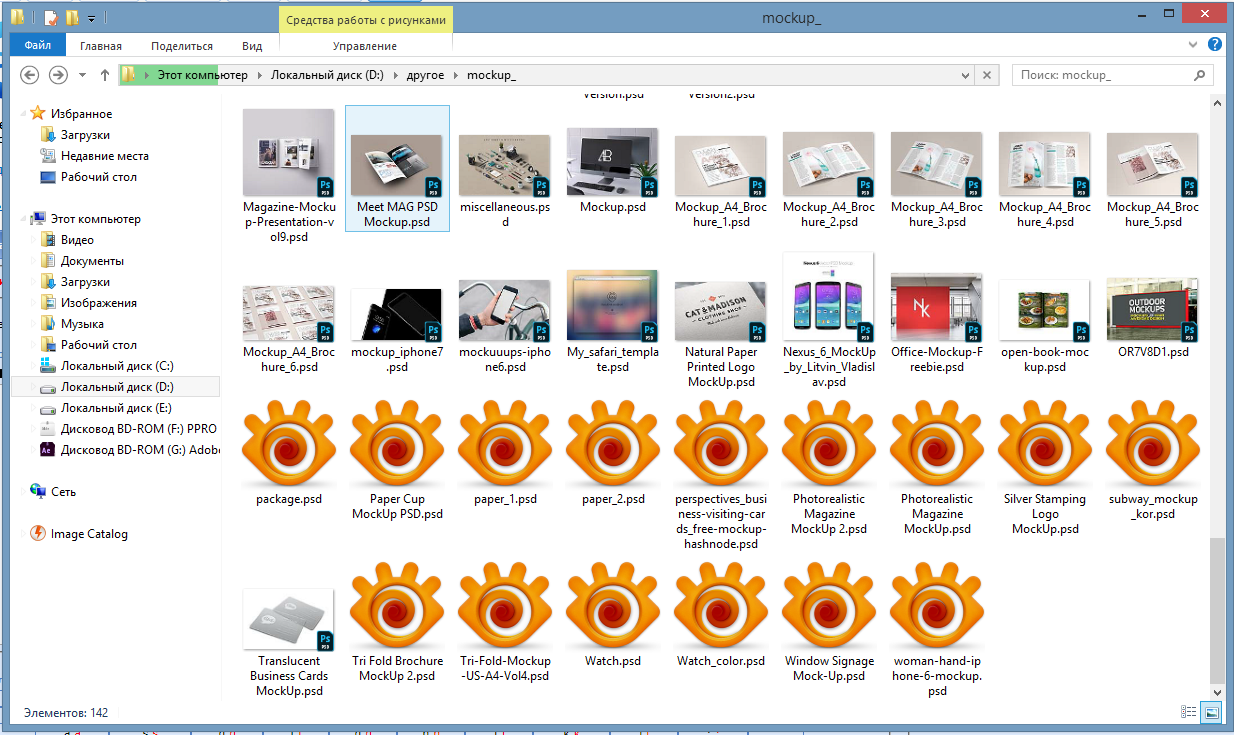Open the Файл menu tab
The width and height of the screenshot is (1234, 735).
[x=38, y=45]
